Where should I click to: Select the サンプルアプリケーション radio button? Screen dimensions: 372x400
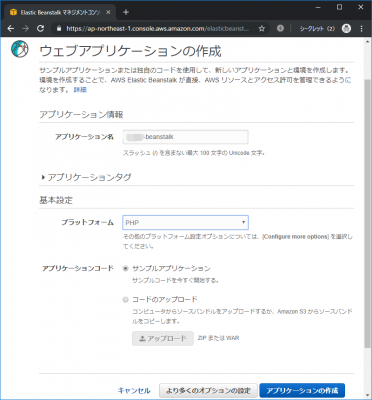tap(125, 269)
